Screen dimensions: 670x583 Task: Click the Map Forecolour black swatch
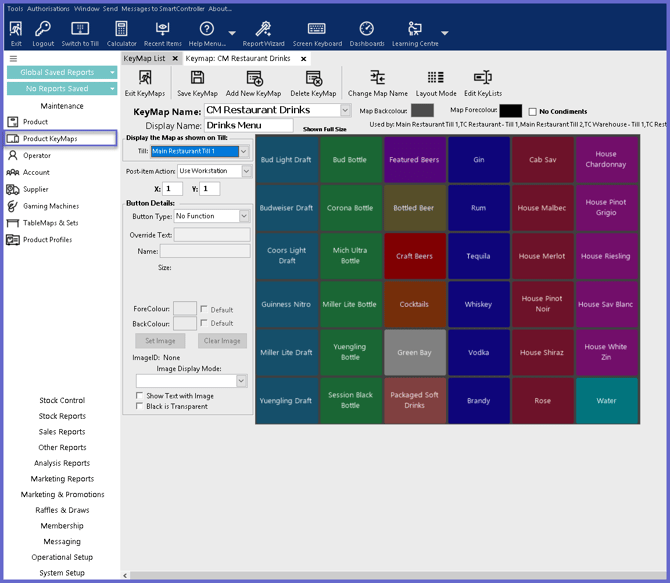[x=510, y=111]
